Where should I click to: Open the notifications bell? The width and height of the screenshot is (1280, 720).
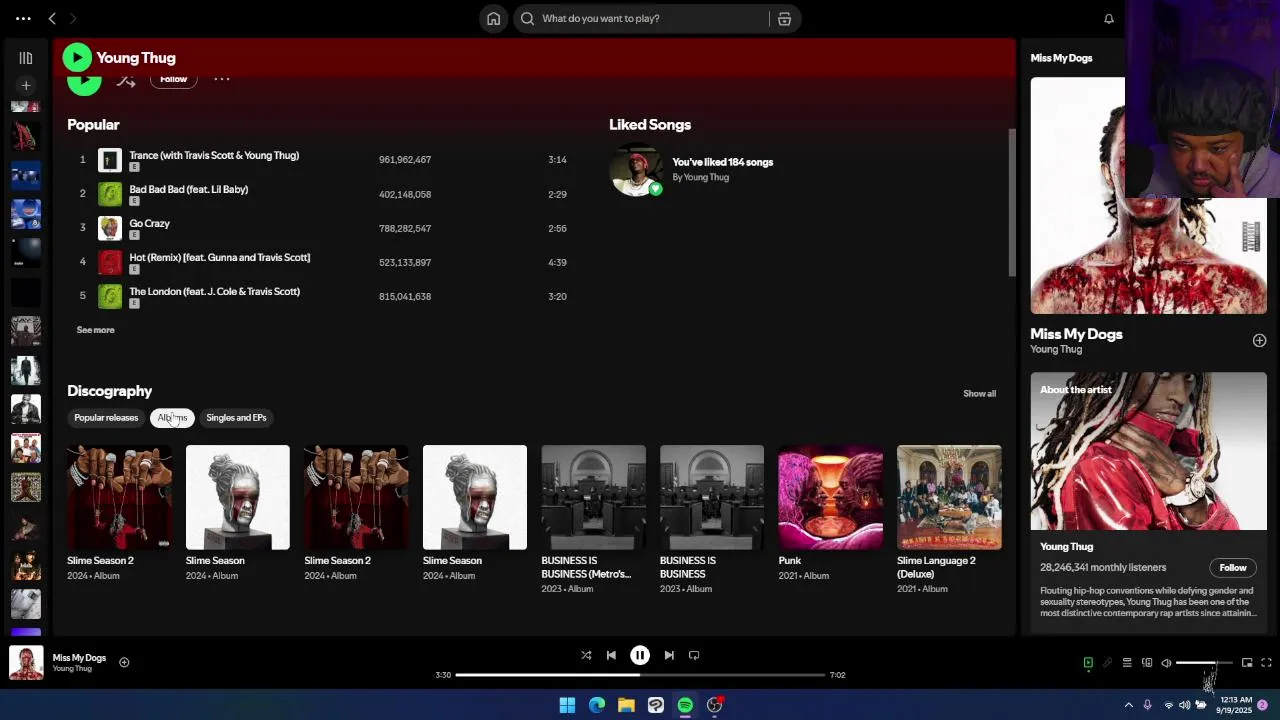pos(1108,18)
